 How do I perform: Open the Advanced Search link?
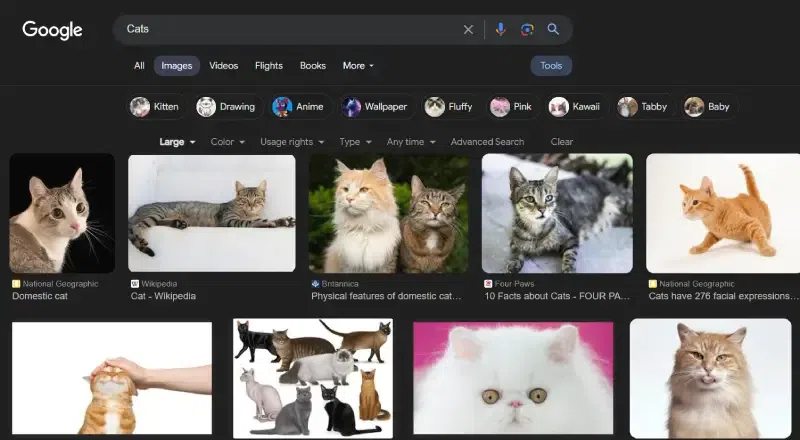click(x=487, y=142)
